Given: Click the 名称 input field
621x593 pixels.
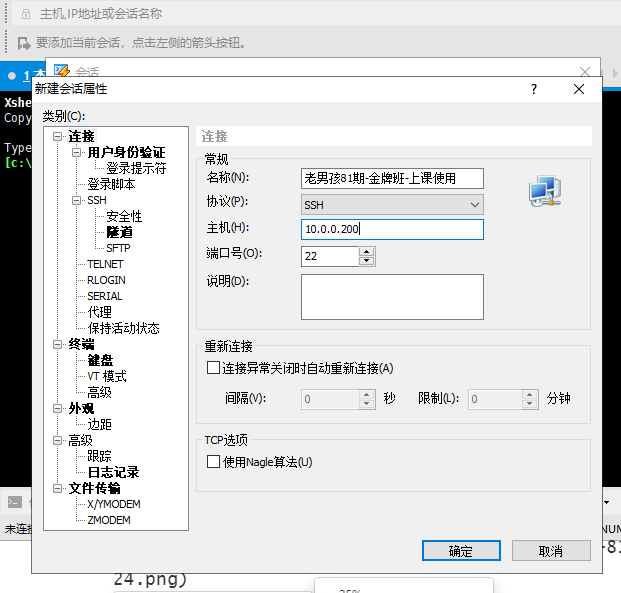Looking at the screenshot, I should click(392, 178).
